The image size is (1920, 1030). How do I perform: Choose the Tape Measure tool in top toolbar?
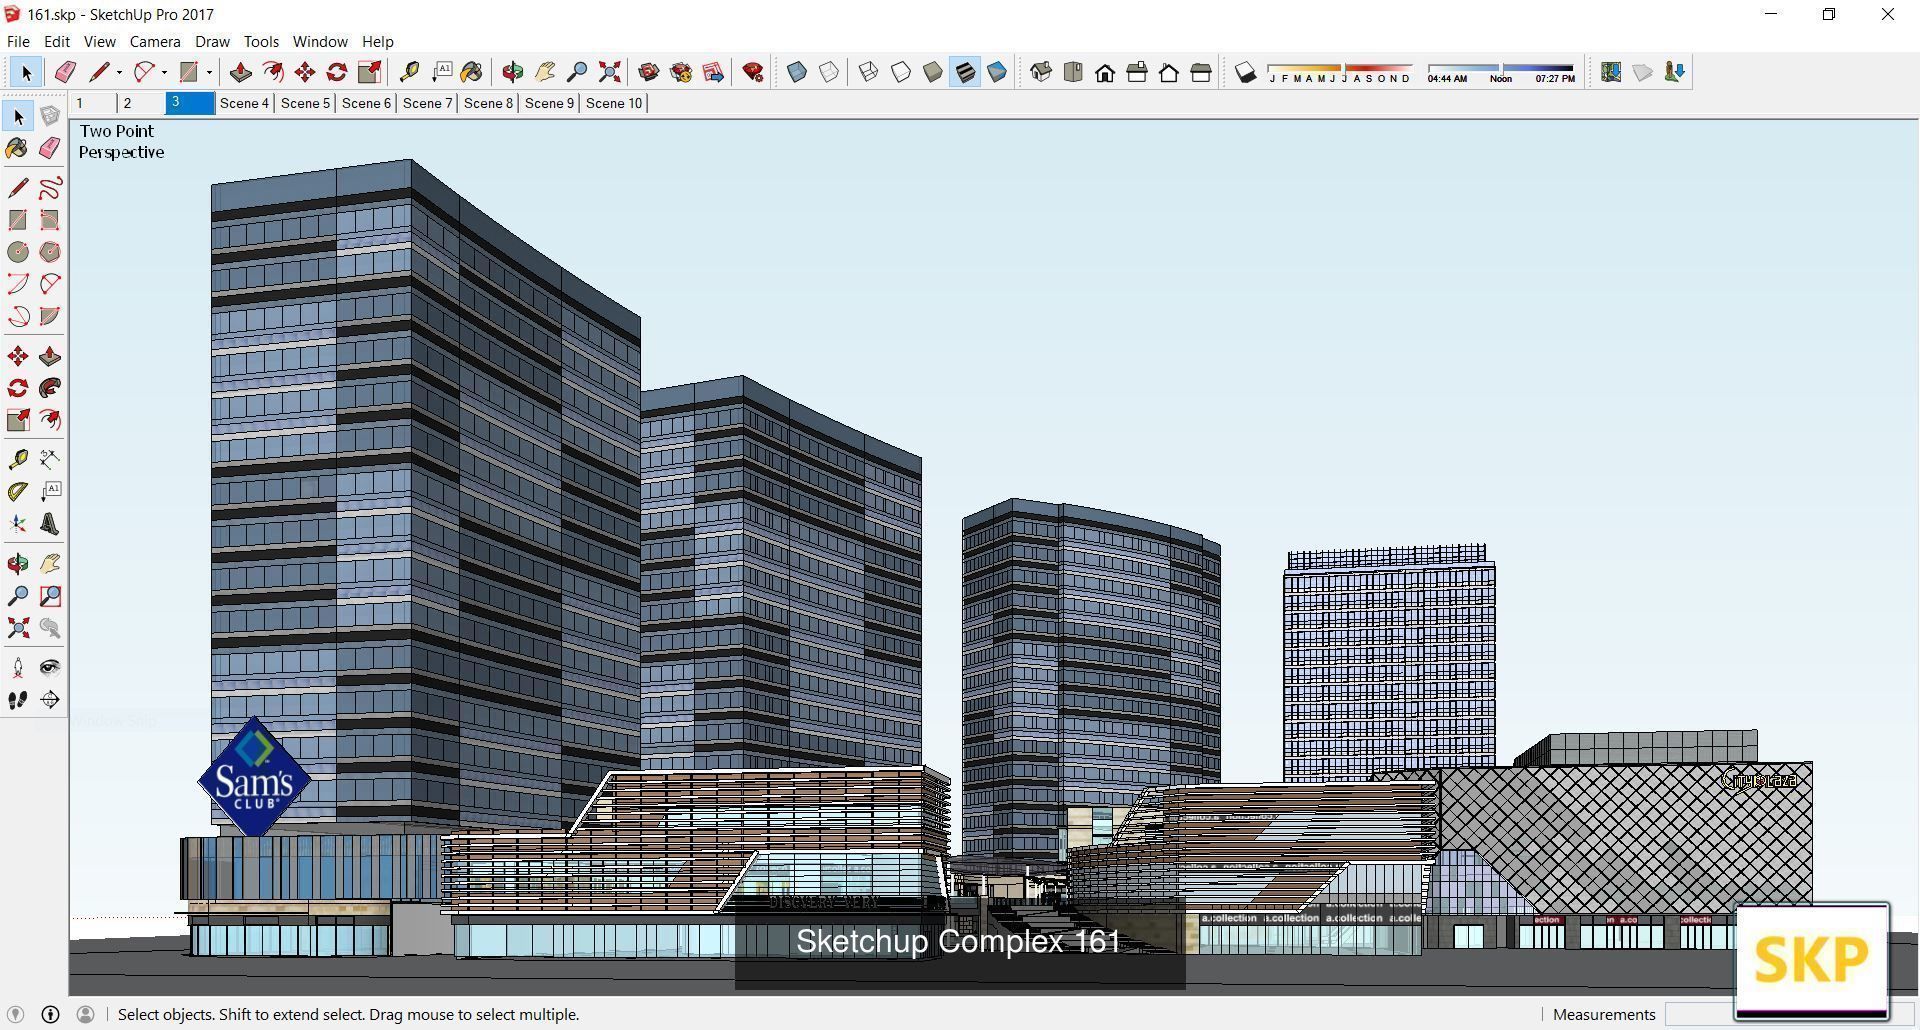pyautogui.click(x=409, y=72)
